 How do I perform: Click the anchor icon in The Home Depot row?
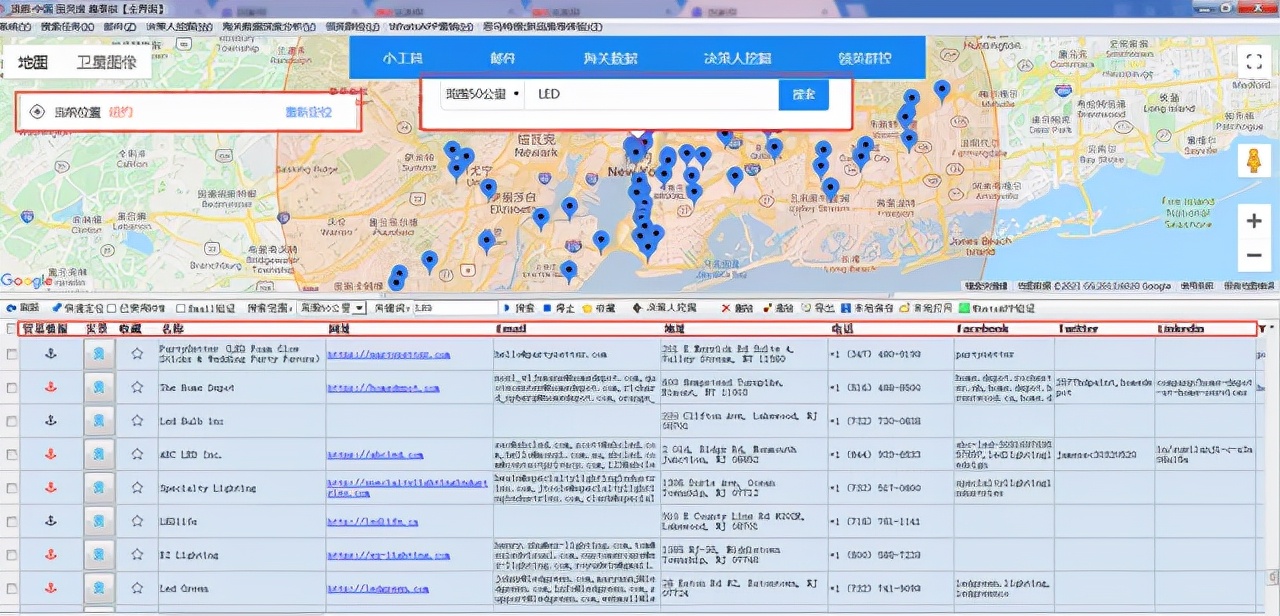click(51, 388)
